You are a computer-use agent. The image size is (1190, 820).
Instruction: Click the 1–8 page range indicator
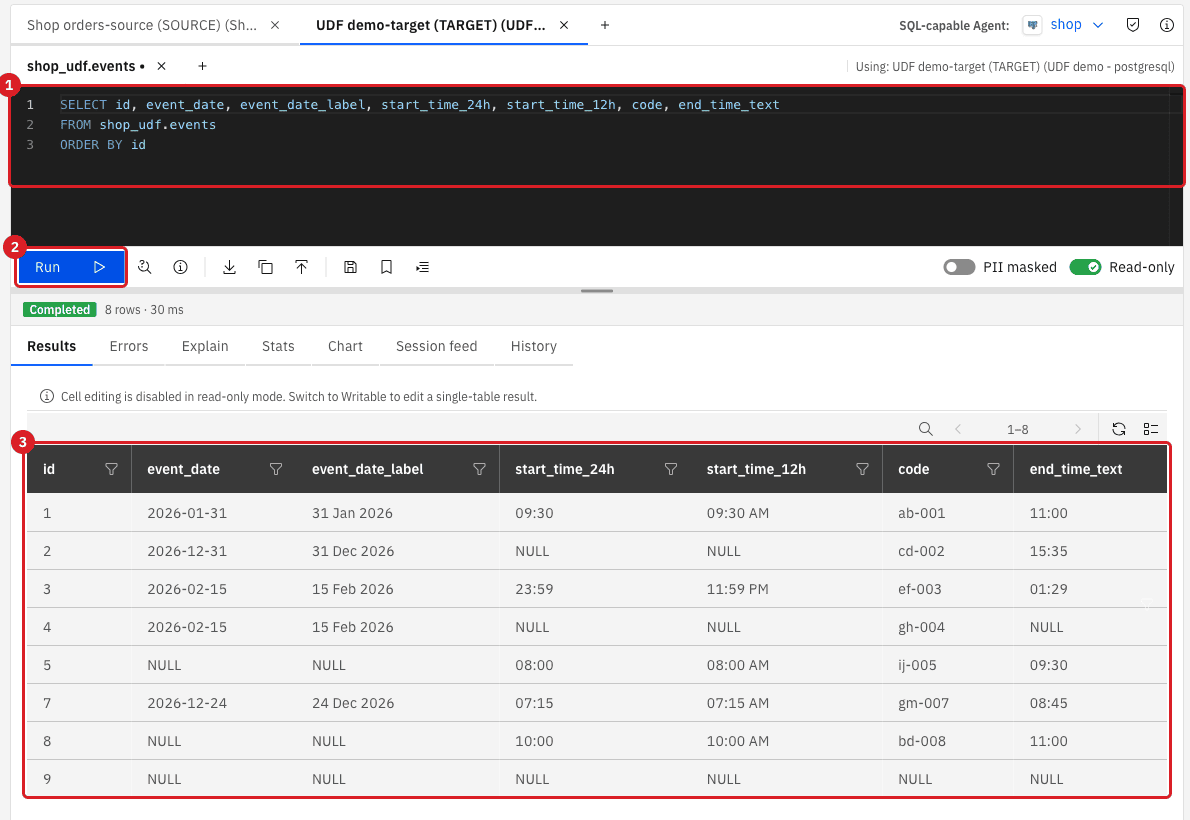pyautogui.click(x=1018, y=430)
